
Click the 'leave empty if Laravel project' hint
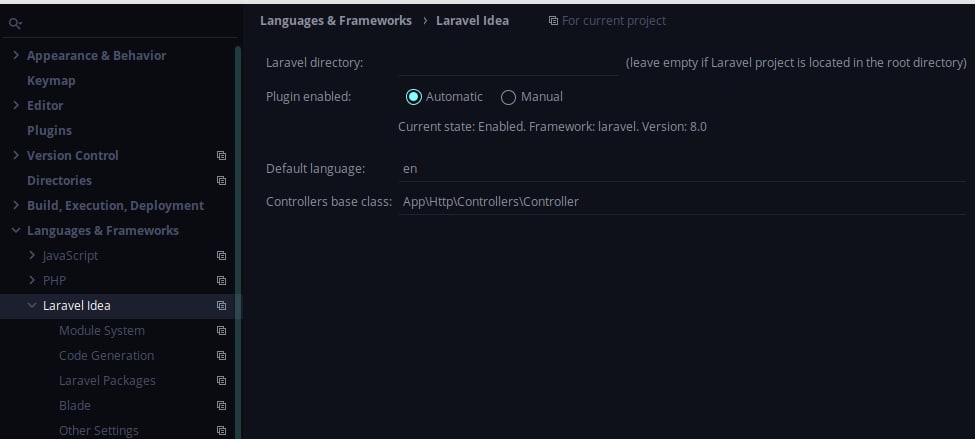[x=796, y=63]
